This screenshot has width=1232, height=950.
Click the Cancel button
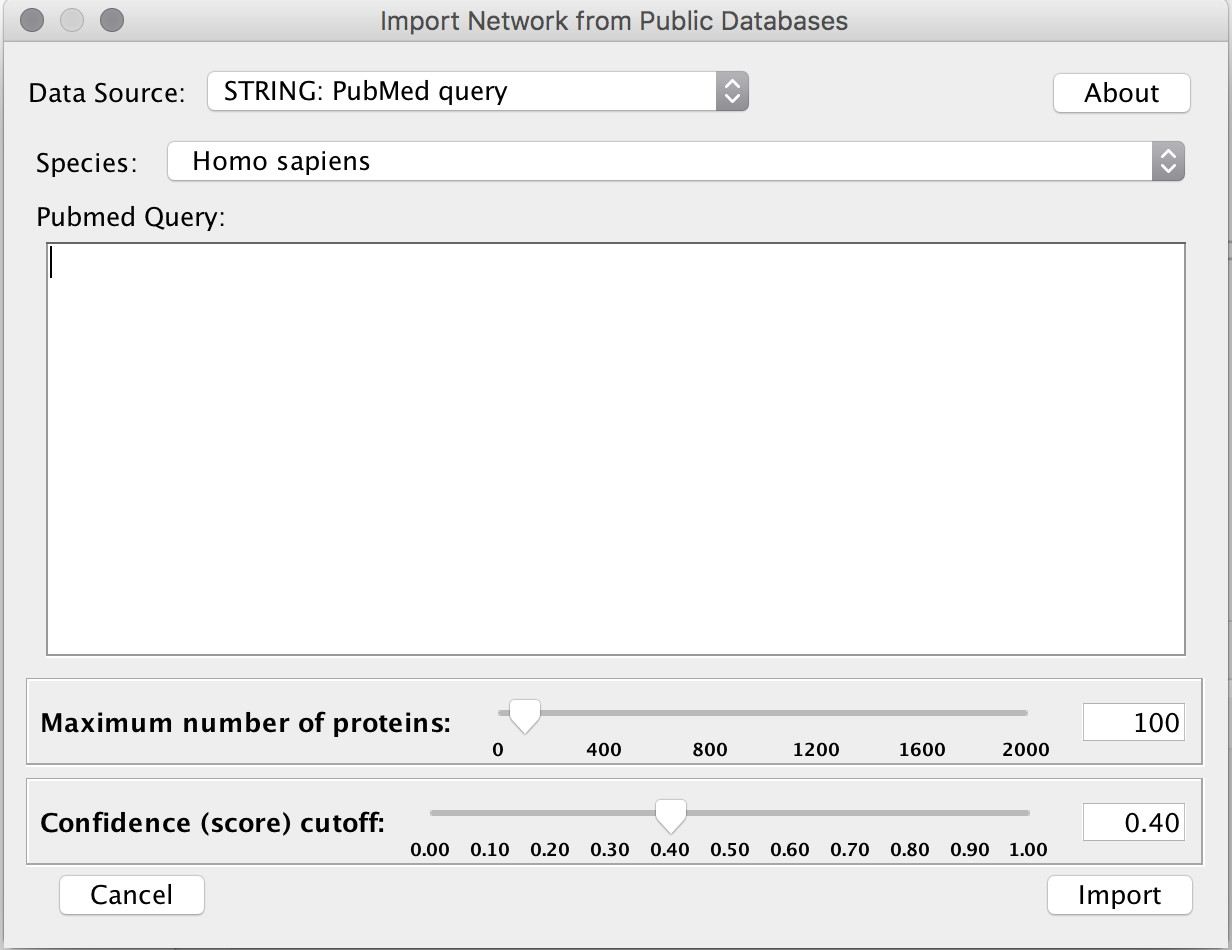tap(132, 895)
